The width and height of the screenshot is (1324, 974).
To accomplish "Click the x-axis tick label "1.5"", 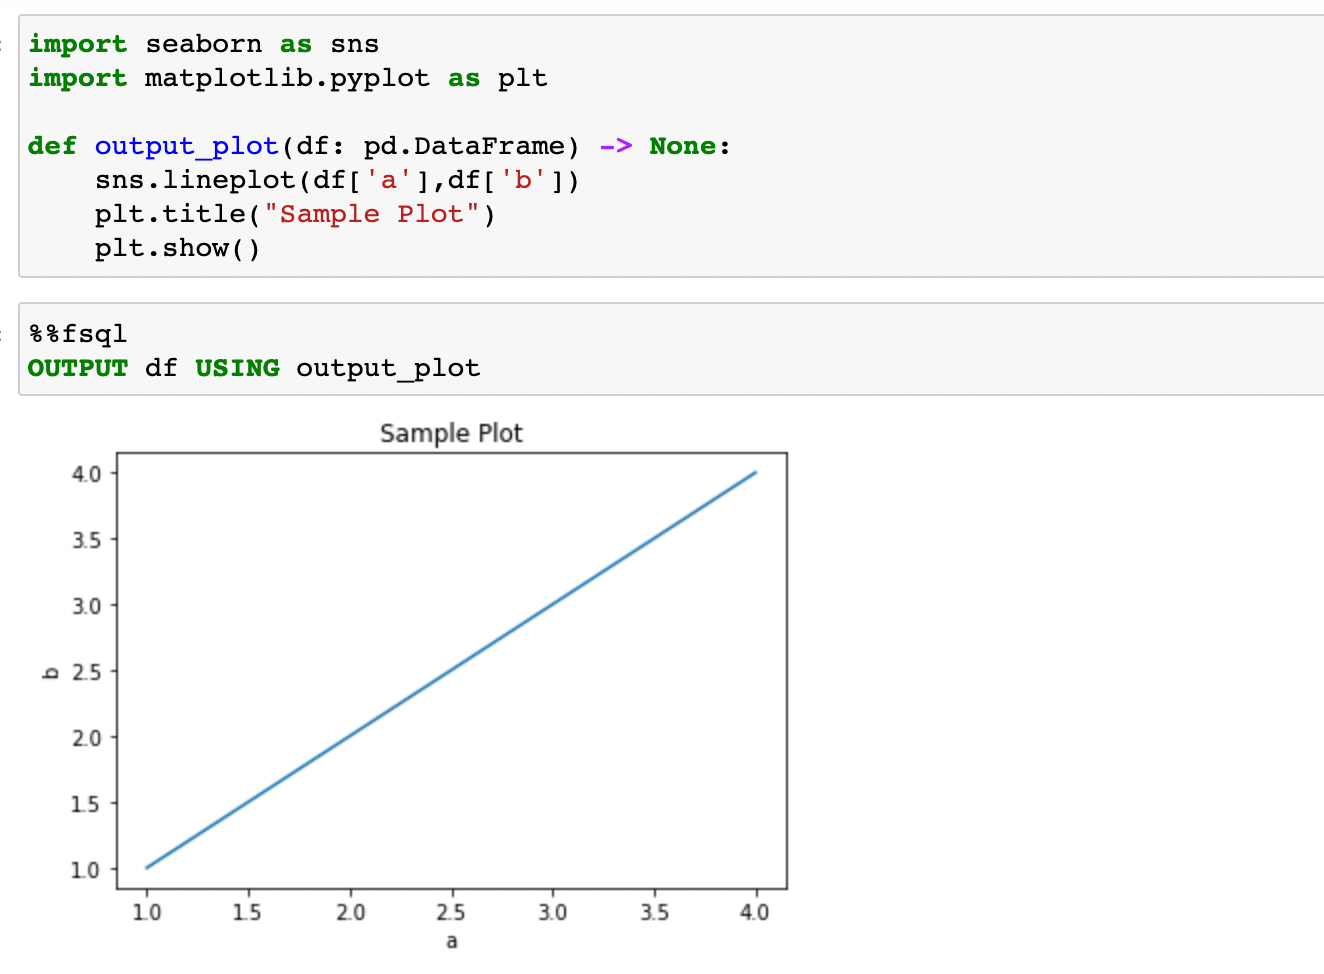I will (x=247, y=912).
